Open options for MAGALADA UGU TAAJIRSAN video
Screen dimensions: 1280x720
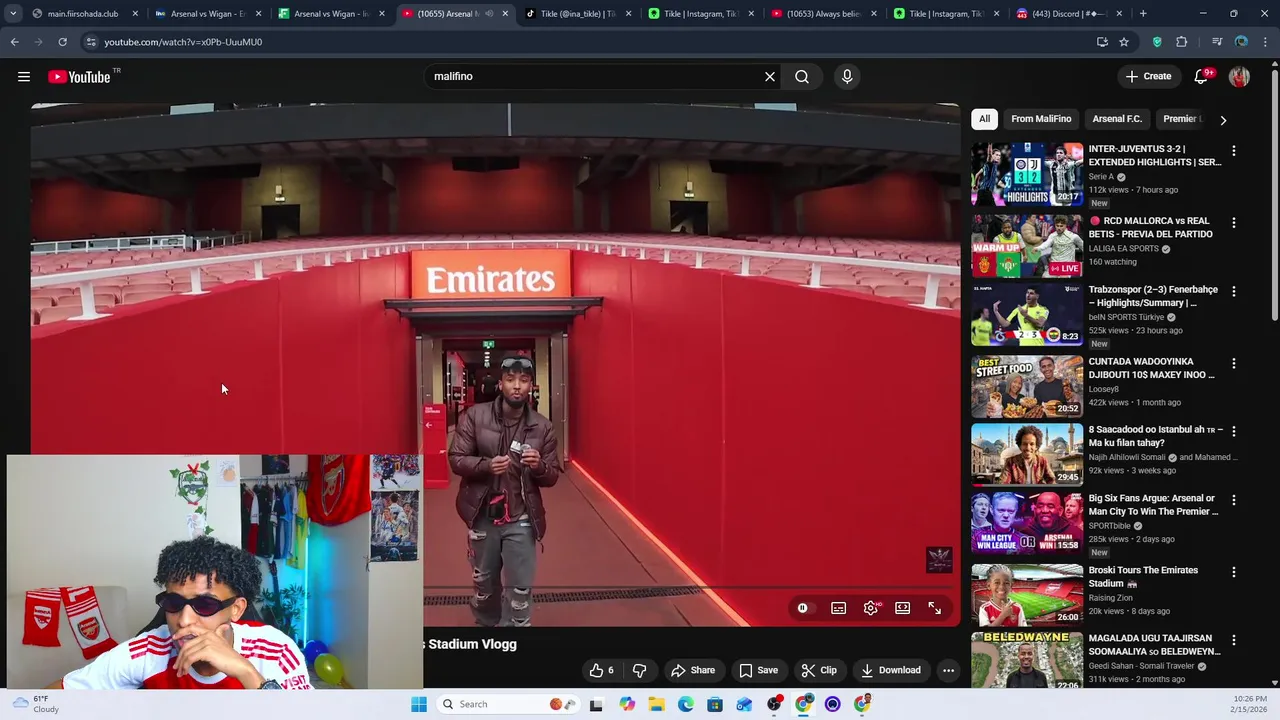coord(1233,640)
